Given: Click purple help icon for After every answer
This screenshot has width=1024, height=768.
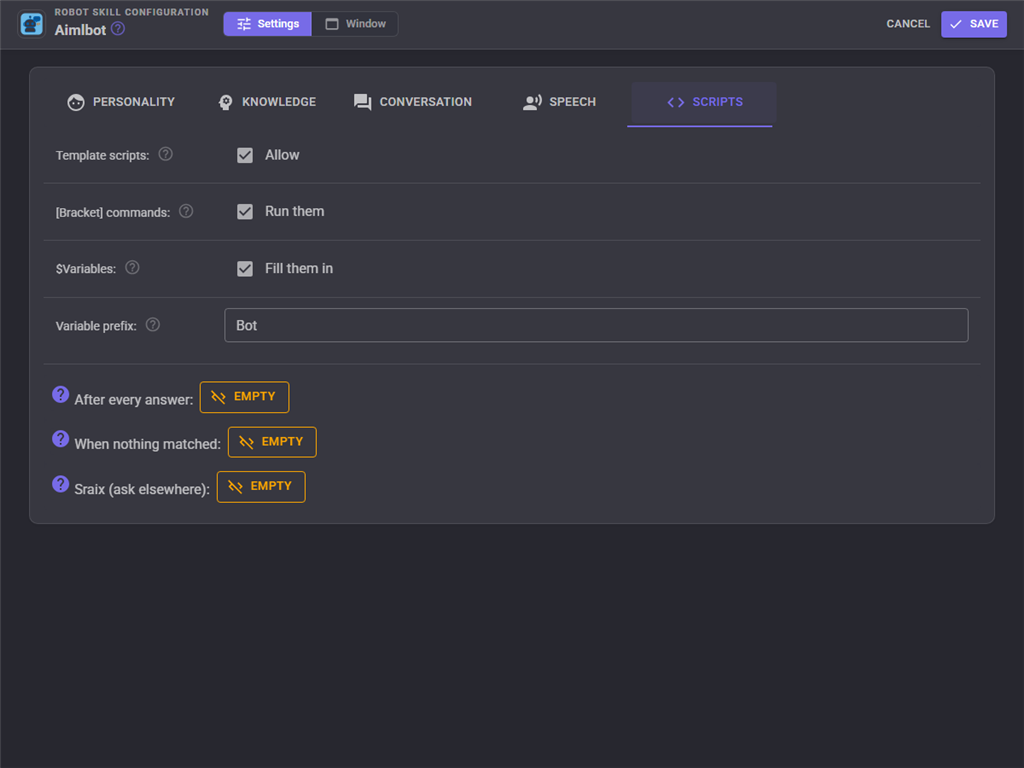Looking at the screenshot, I should [x=61, y=394].
